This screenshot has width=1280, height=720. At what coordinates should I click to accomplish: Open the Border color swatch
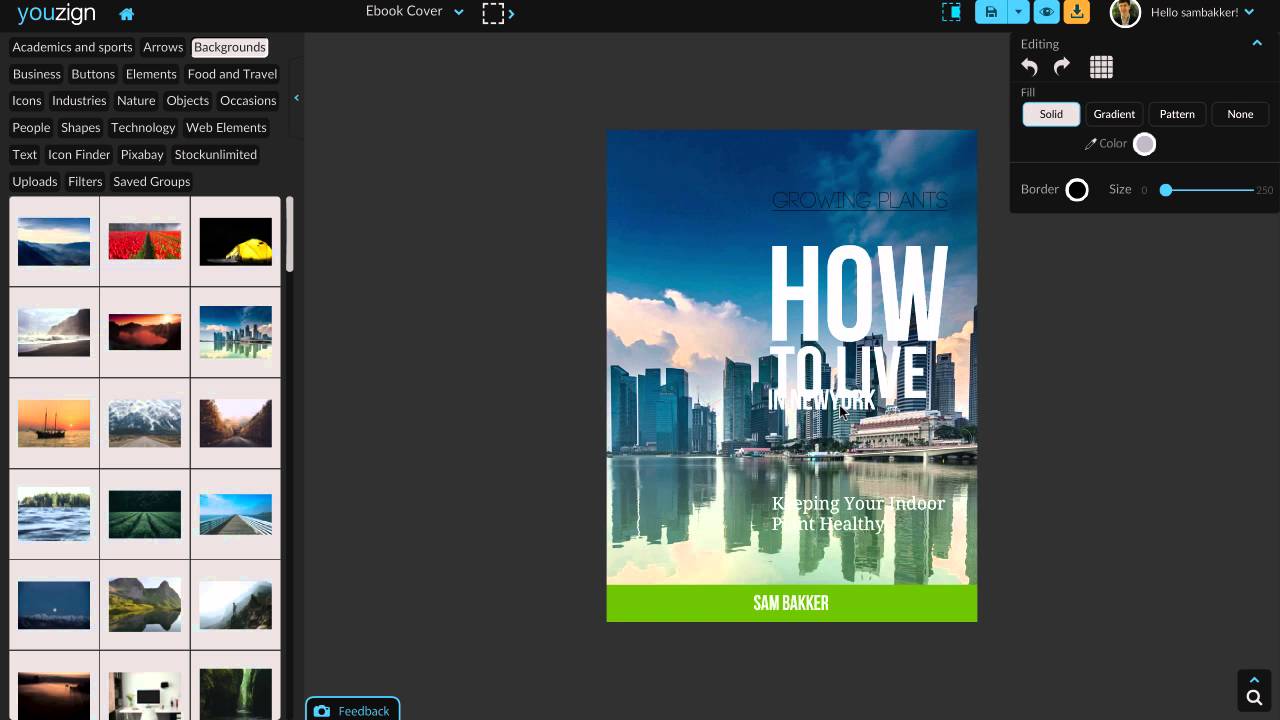1077,190
